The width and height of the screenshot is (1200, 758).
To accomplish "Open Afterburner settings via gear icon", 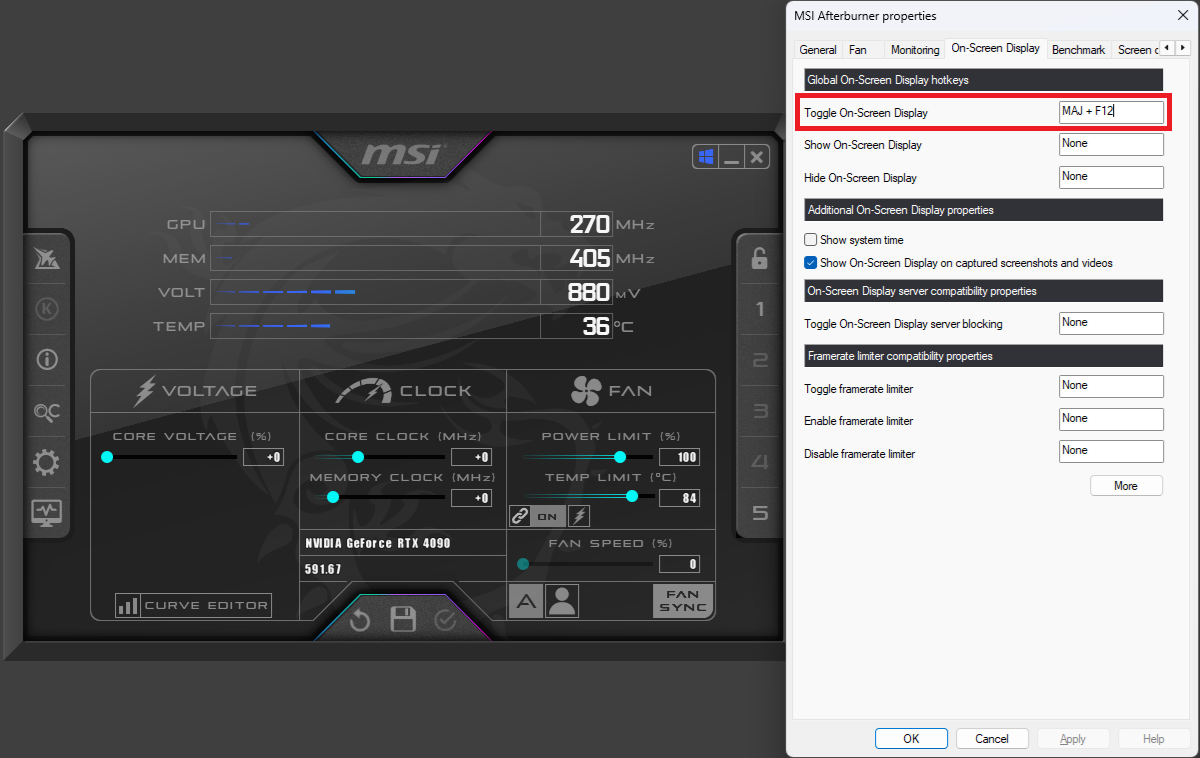I will [47, 462].
